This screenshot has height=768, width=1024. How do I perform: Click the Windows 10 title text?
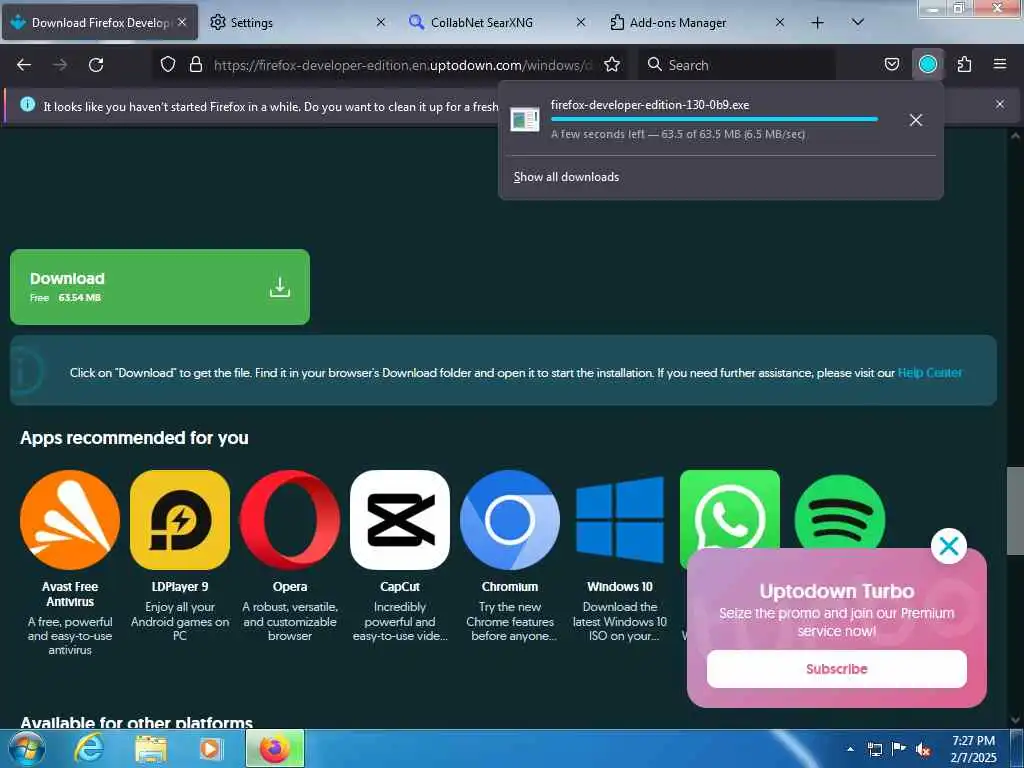[x=620, y=587]
